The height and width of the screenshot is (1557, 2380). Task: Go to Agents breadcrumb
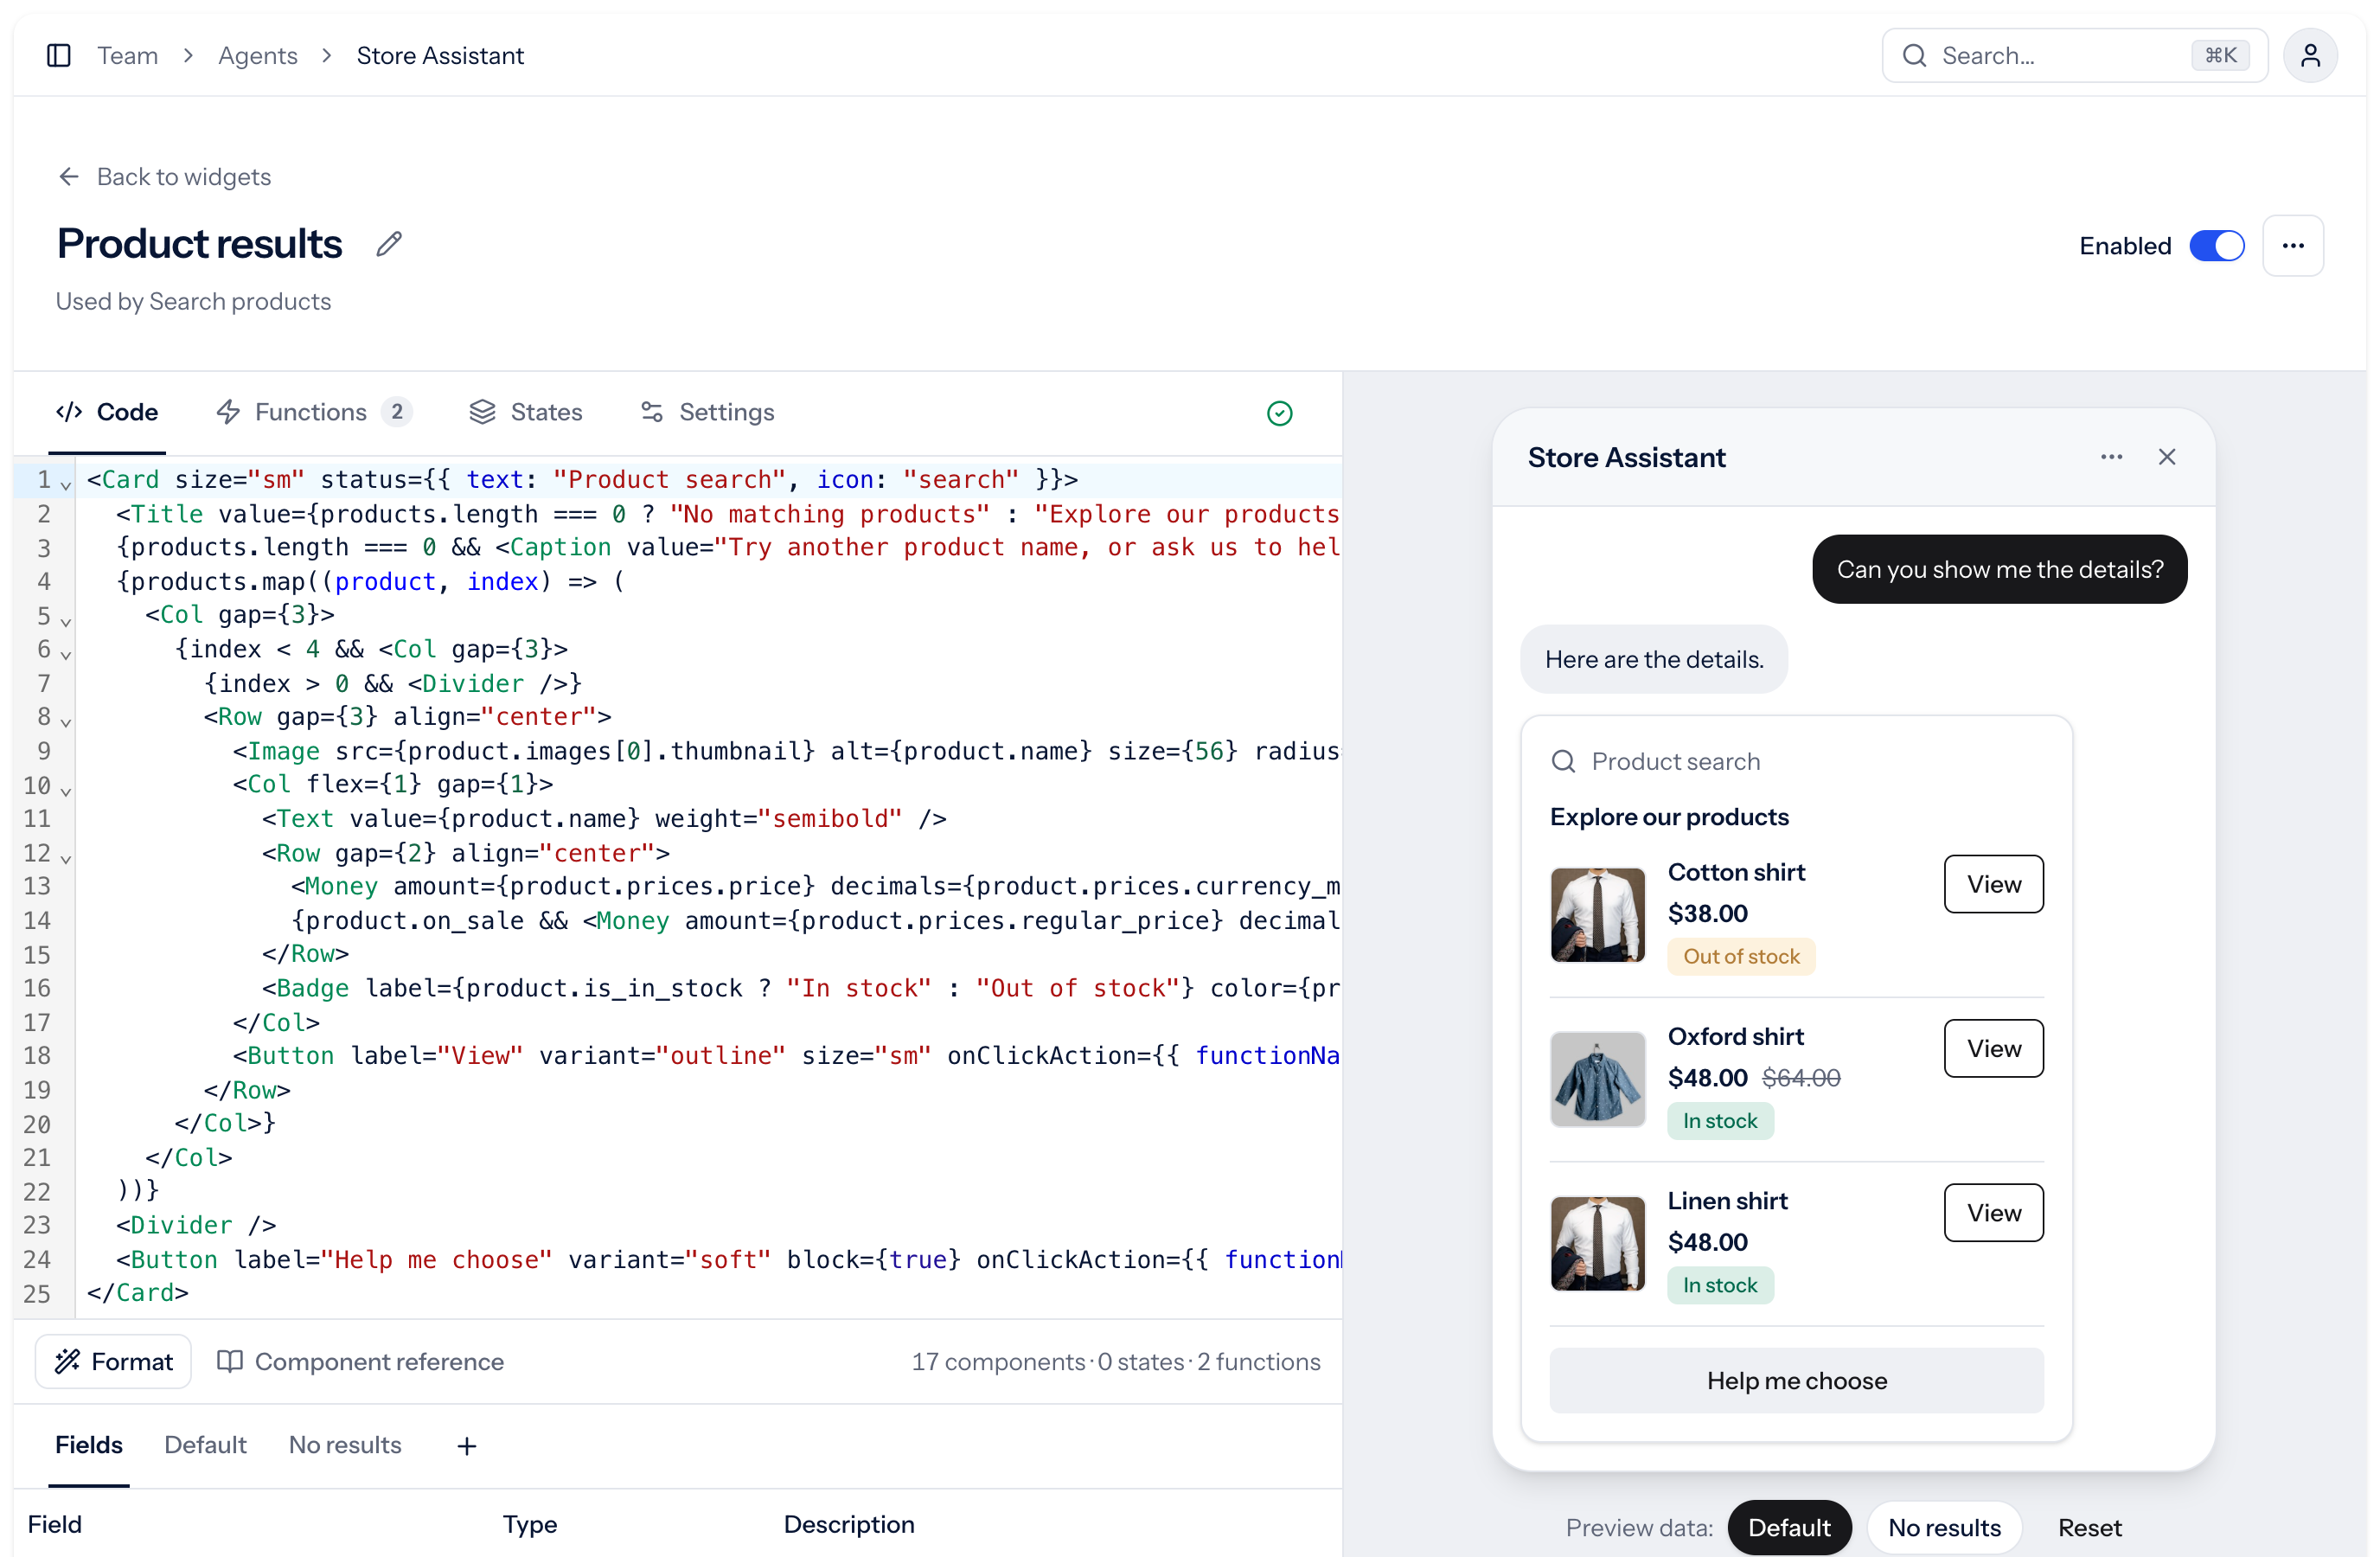tap(257, 55)
